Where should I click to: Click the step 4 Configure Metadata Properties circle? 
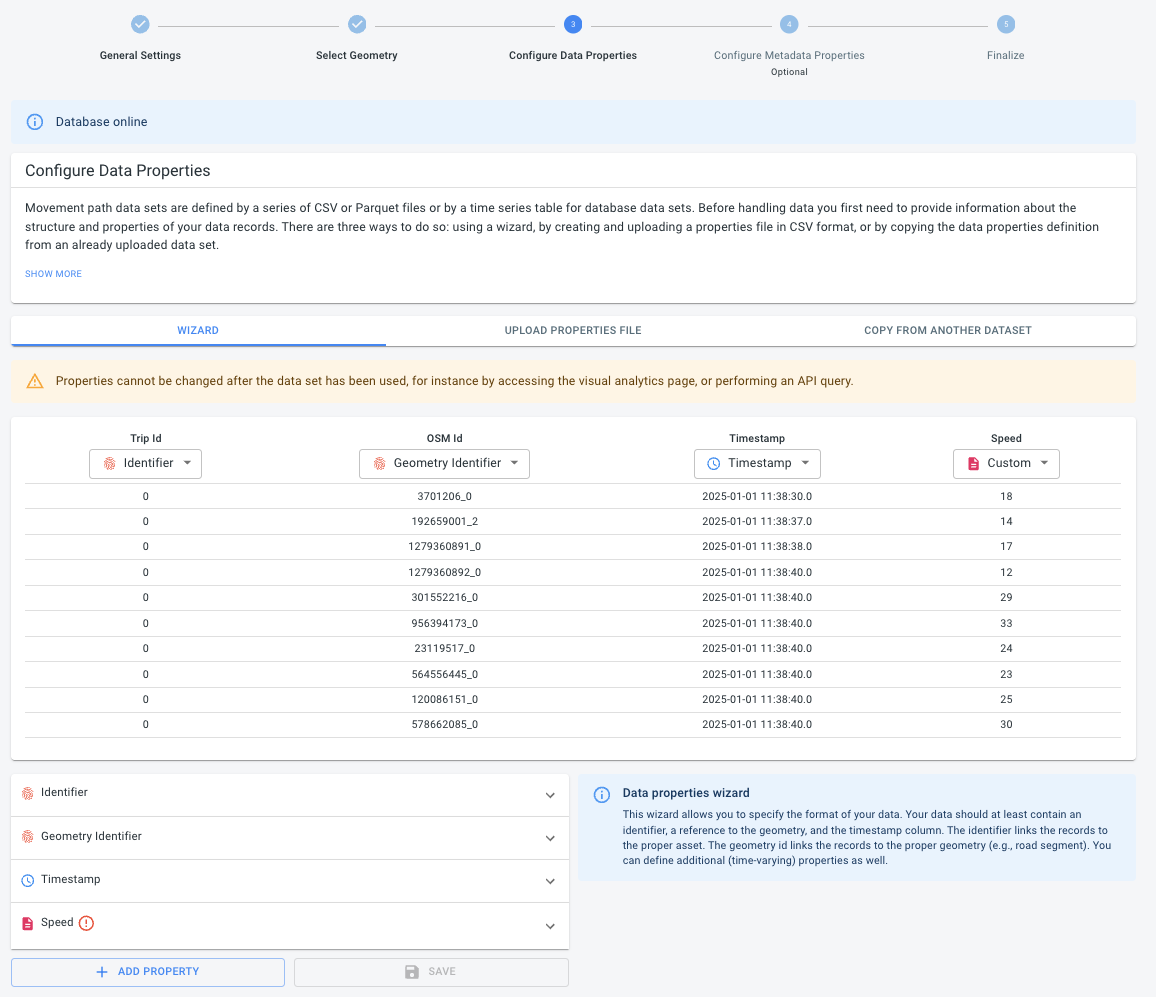789,24
